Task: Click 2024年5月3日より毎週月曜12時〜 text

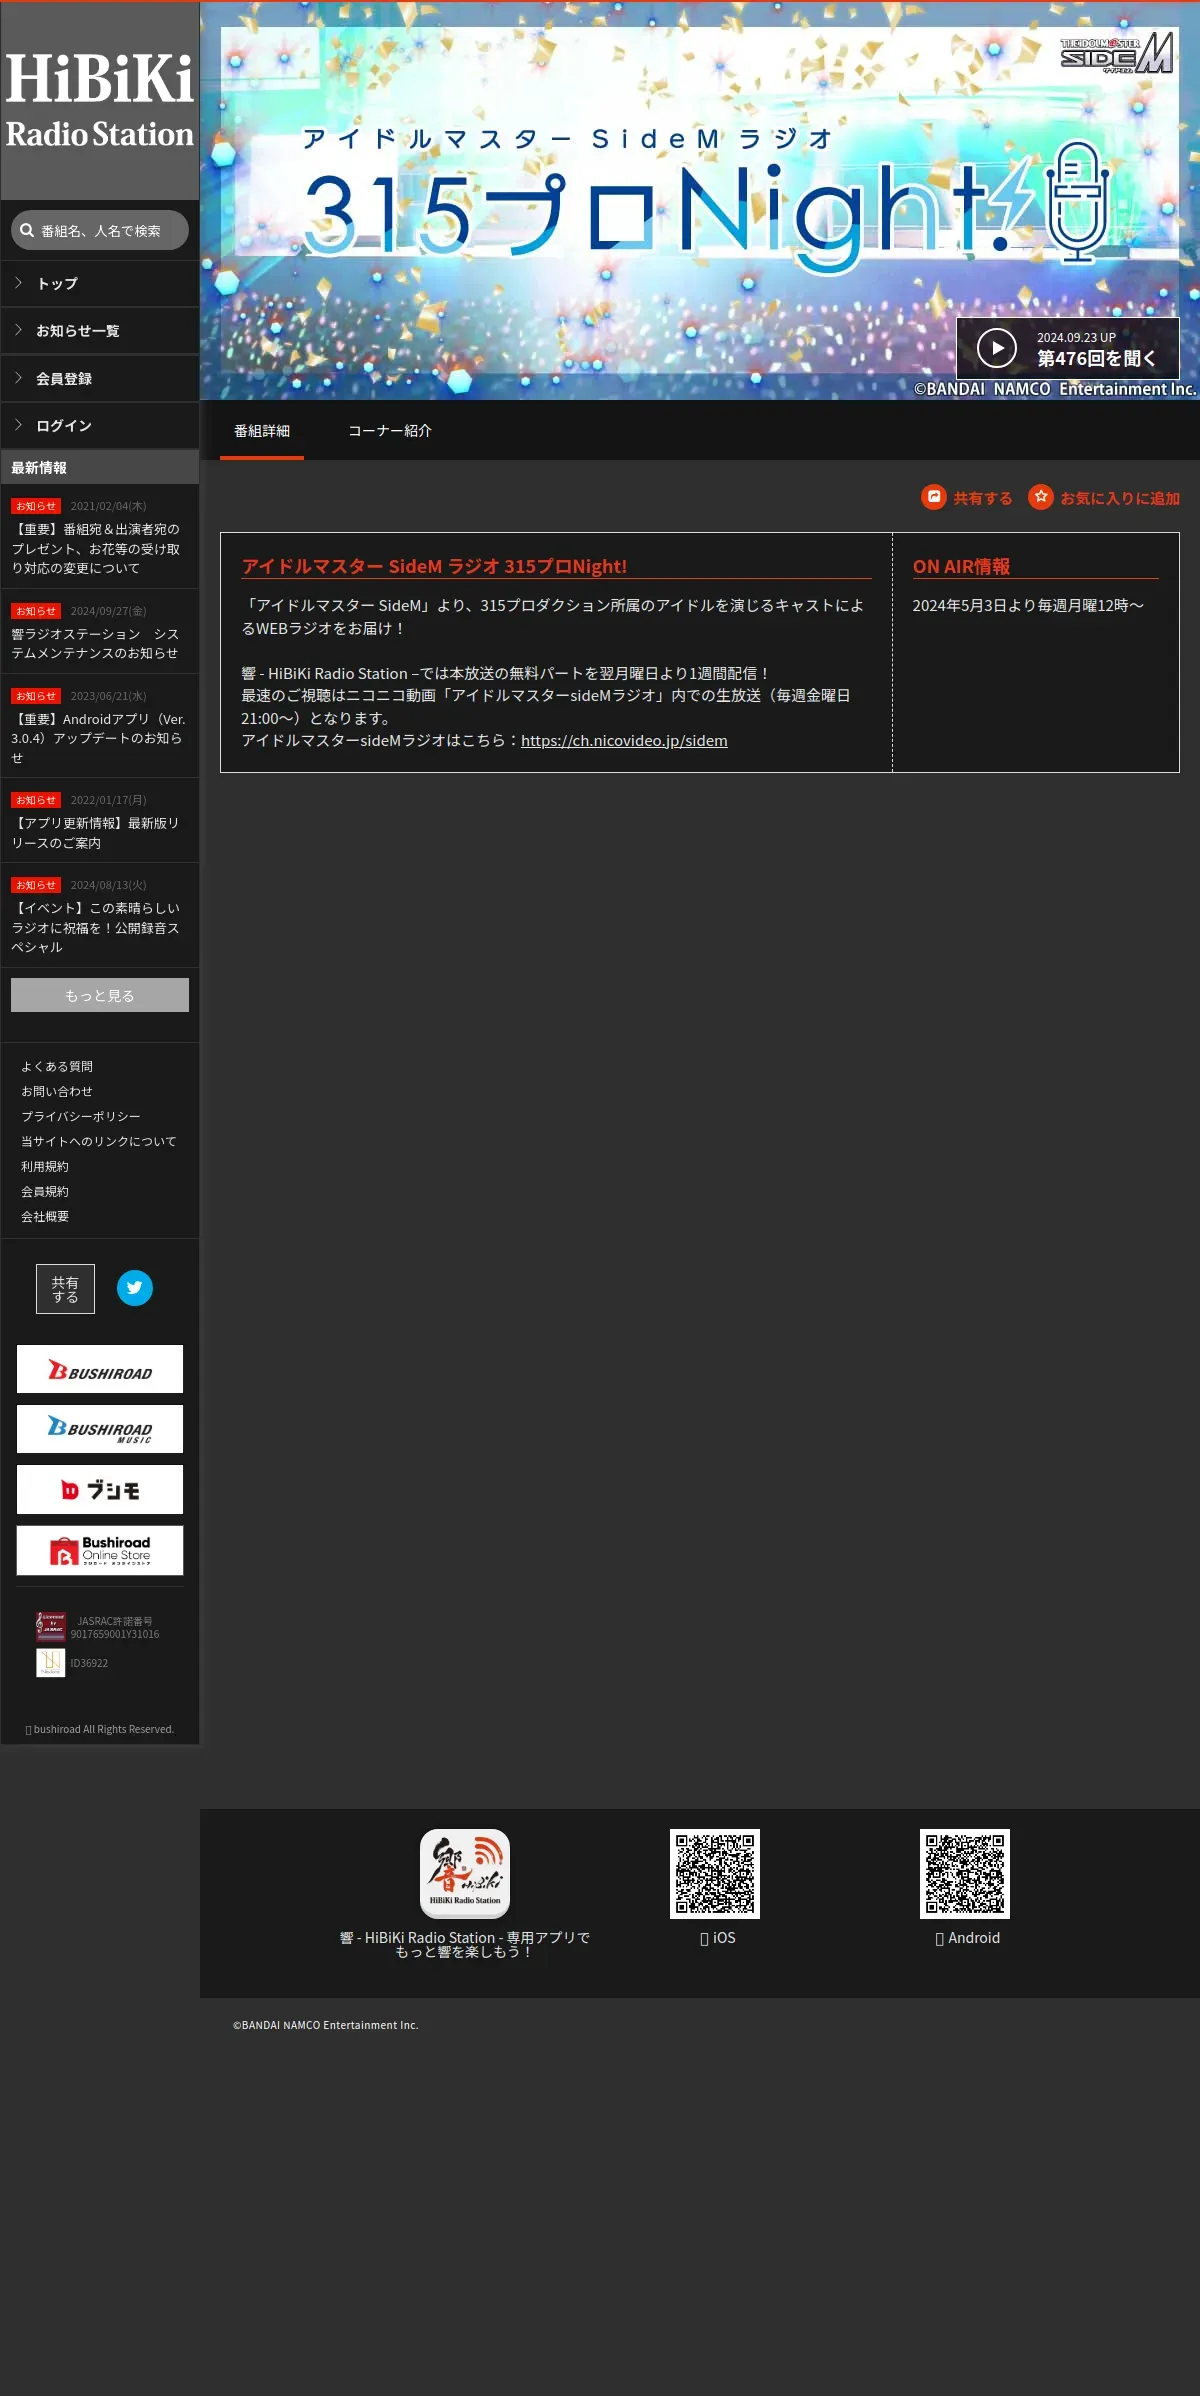Action: pyautogui.click(x=1028, y=606)
